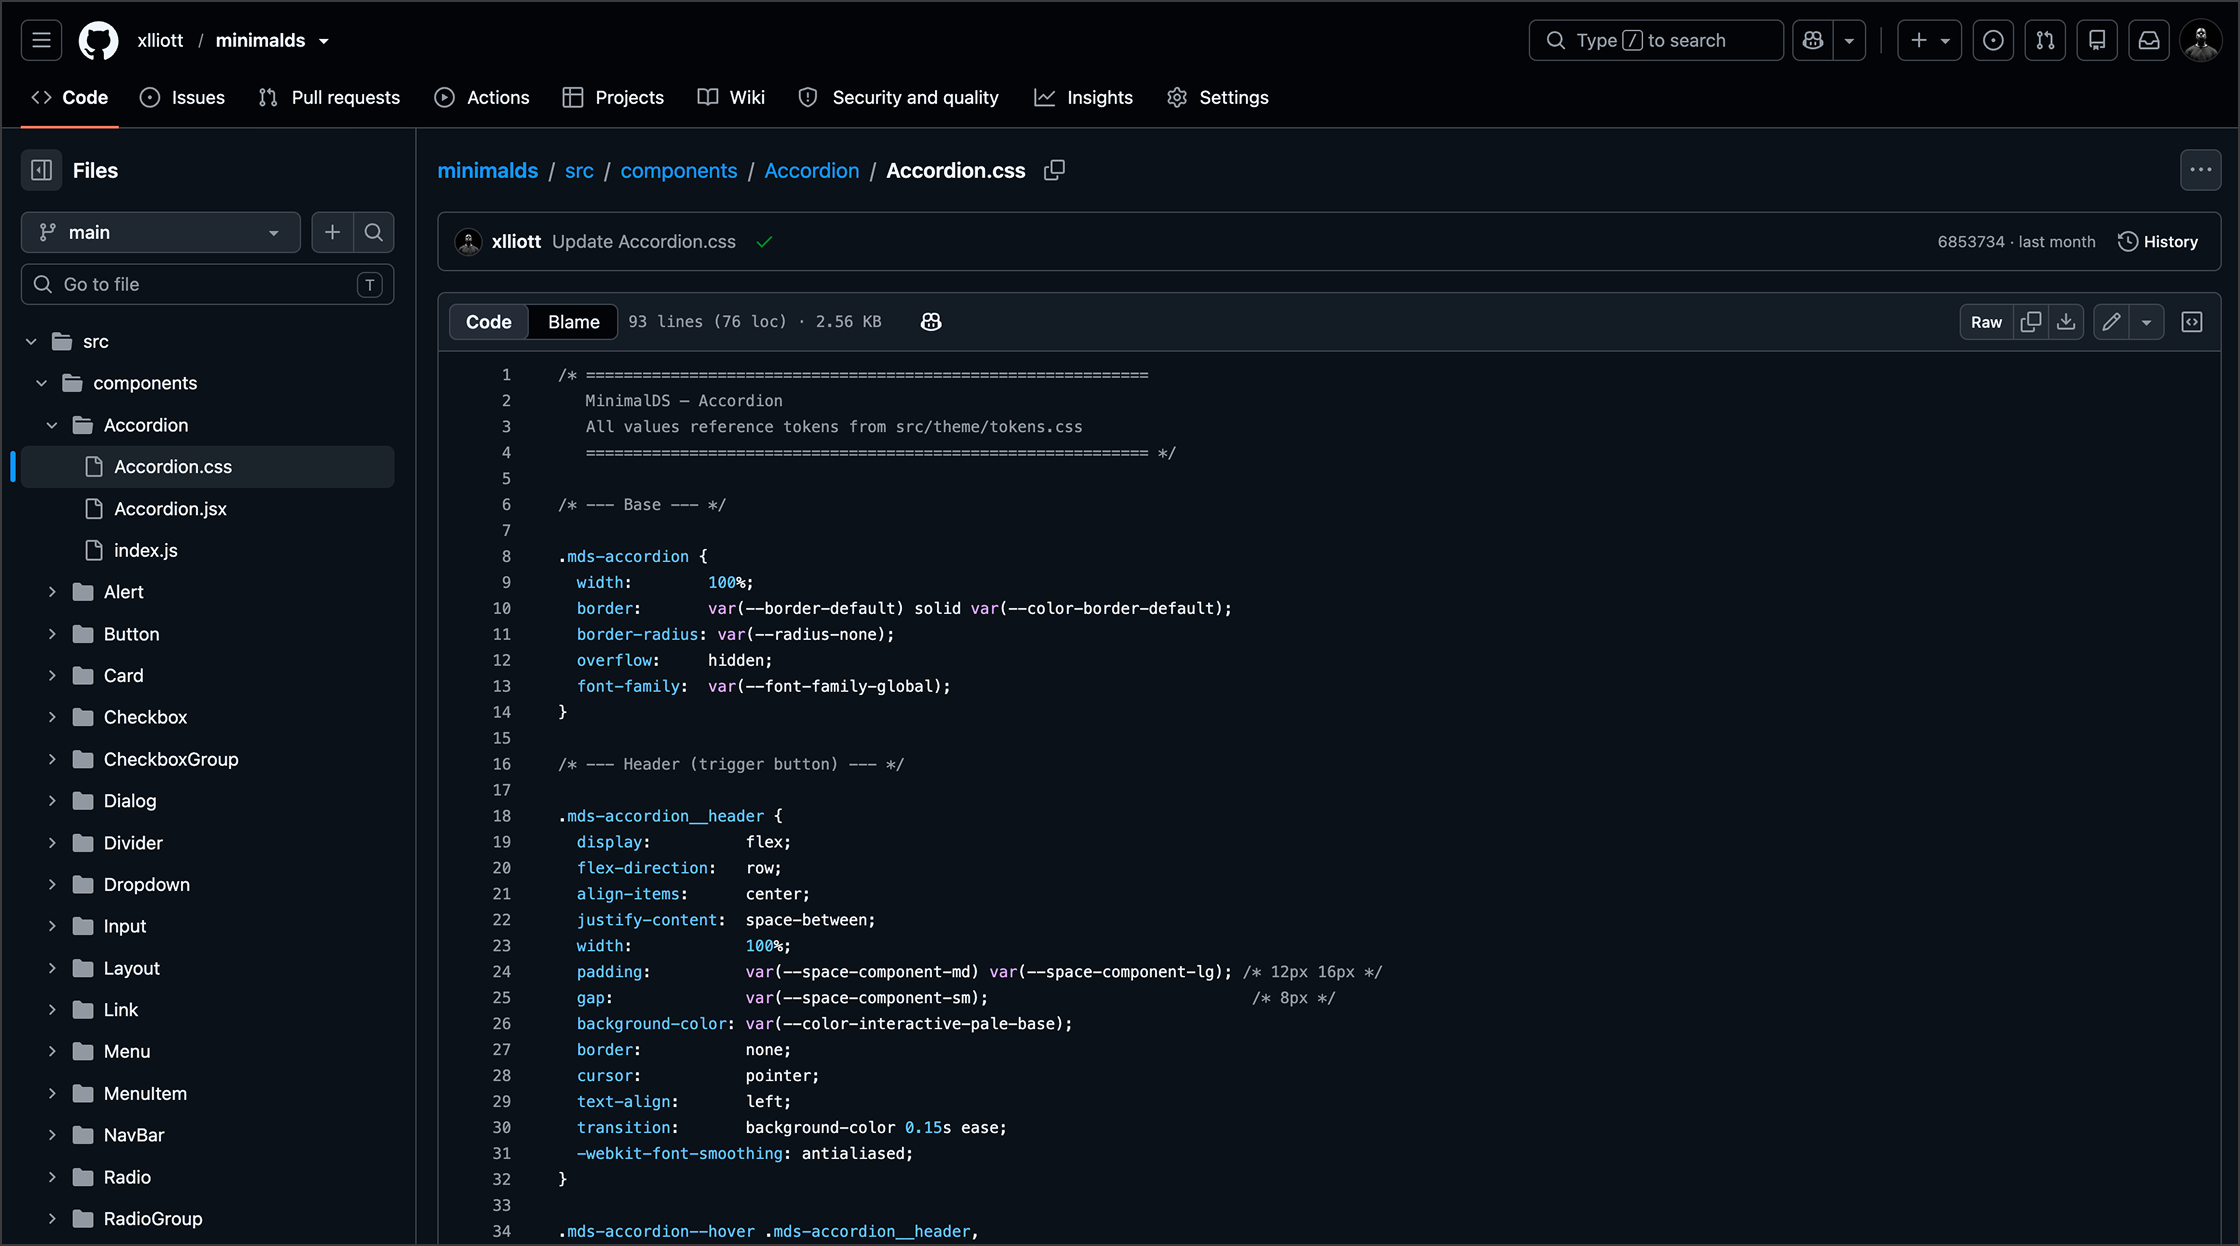2240x1246 pixels.
Task: Open the user profile avatar menu
Action: click(2201, 40)
